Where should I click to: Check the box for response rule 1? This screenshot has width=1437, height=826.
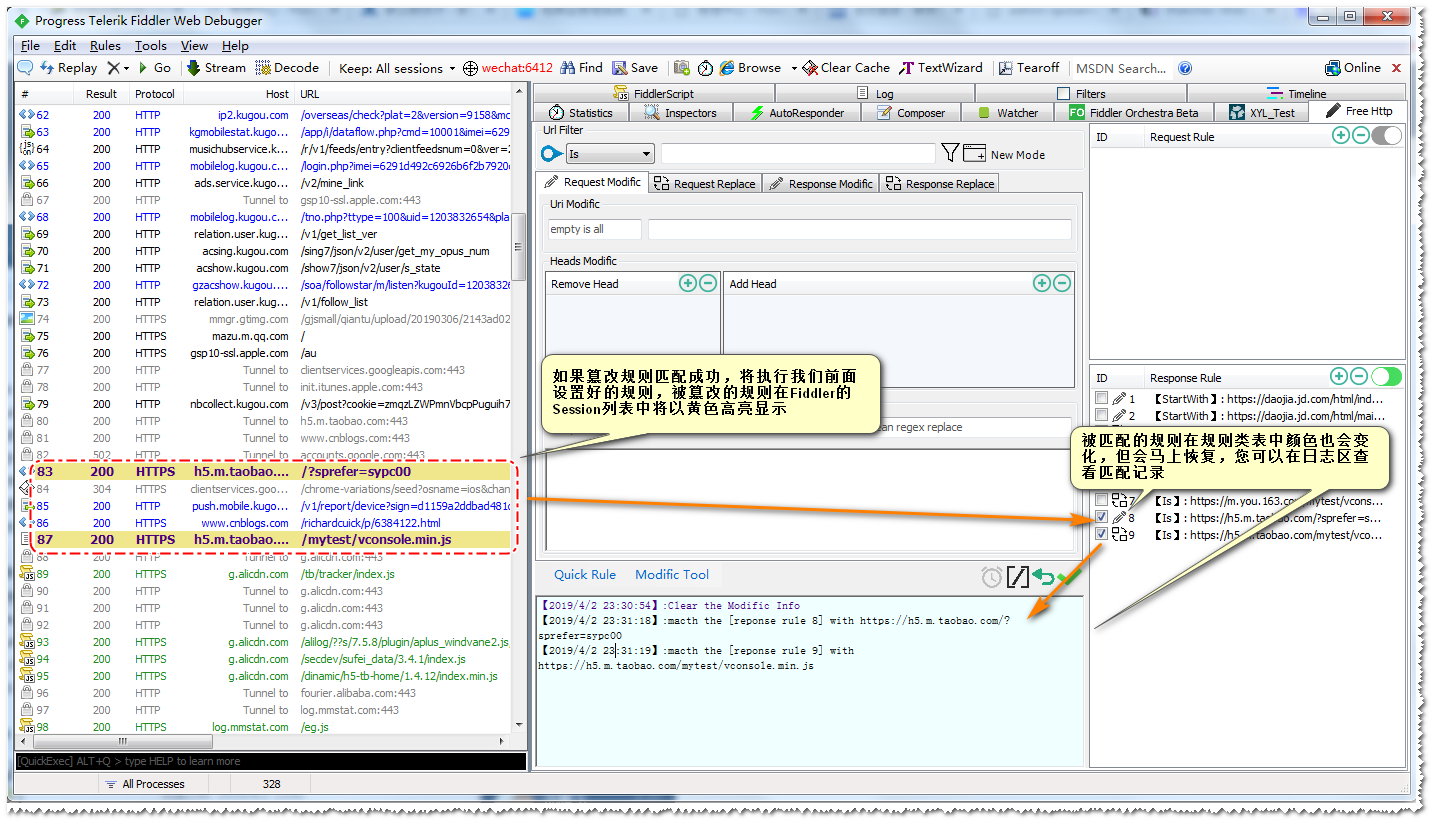tap(1101, 398)
